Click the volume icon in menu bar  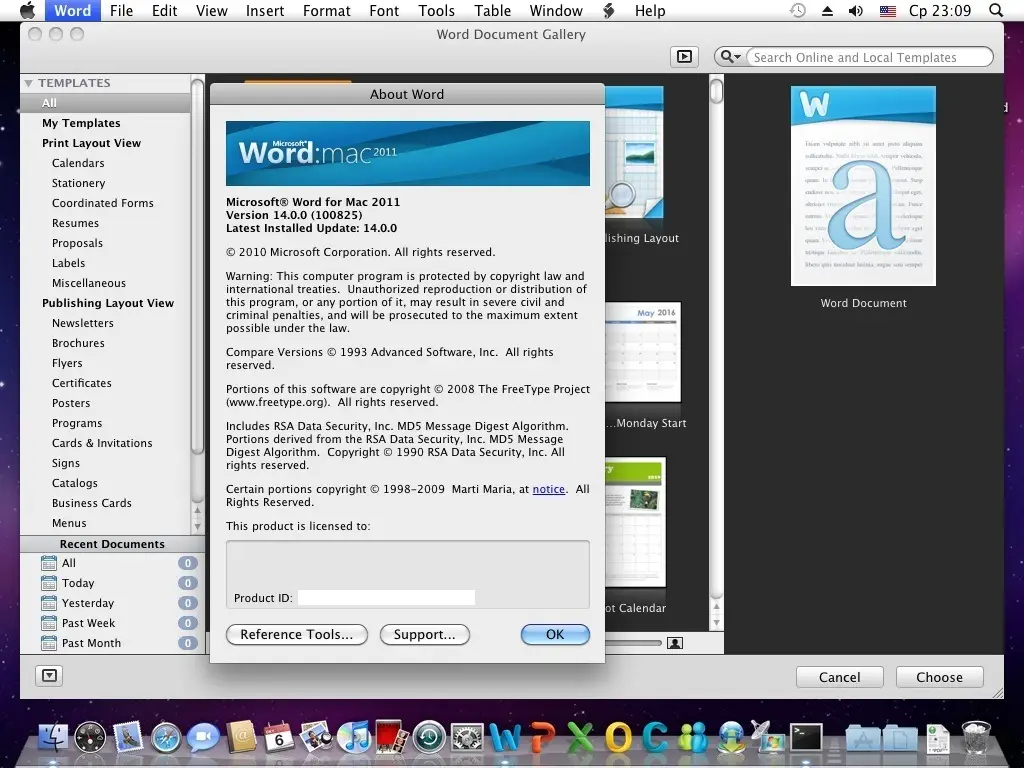click(856, 10)
